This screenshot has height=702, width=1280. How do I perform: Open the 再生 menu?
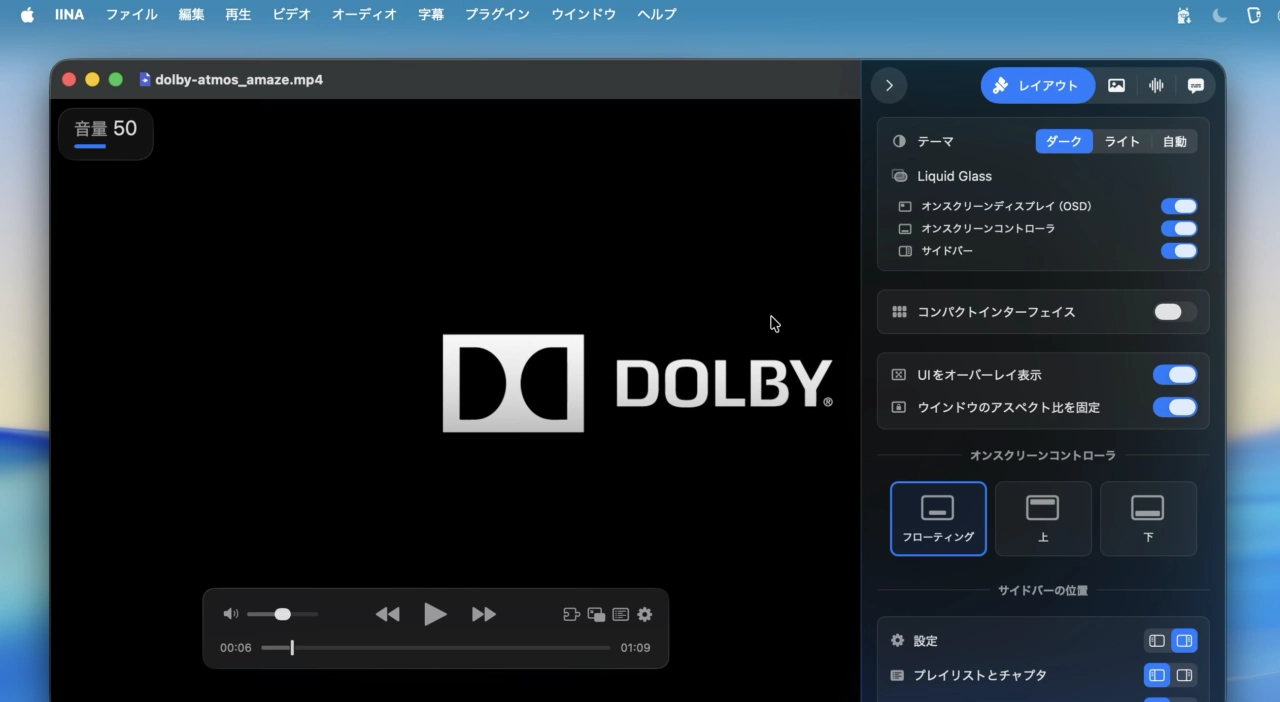[238, 15]
